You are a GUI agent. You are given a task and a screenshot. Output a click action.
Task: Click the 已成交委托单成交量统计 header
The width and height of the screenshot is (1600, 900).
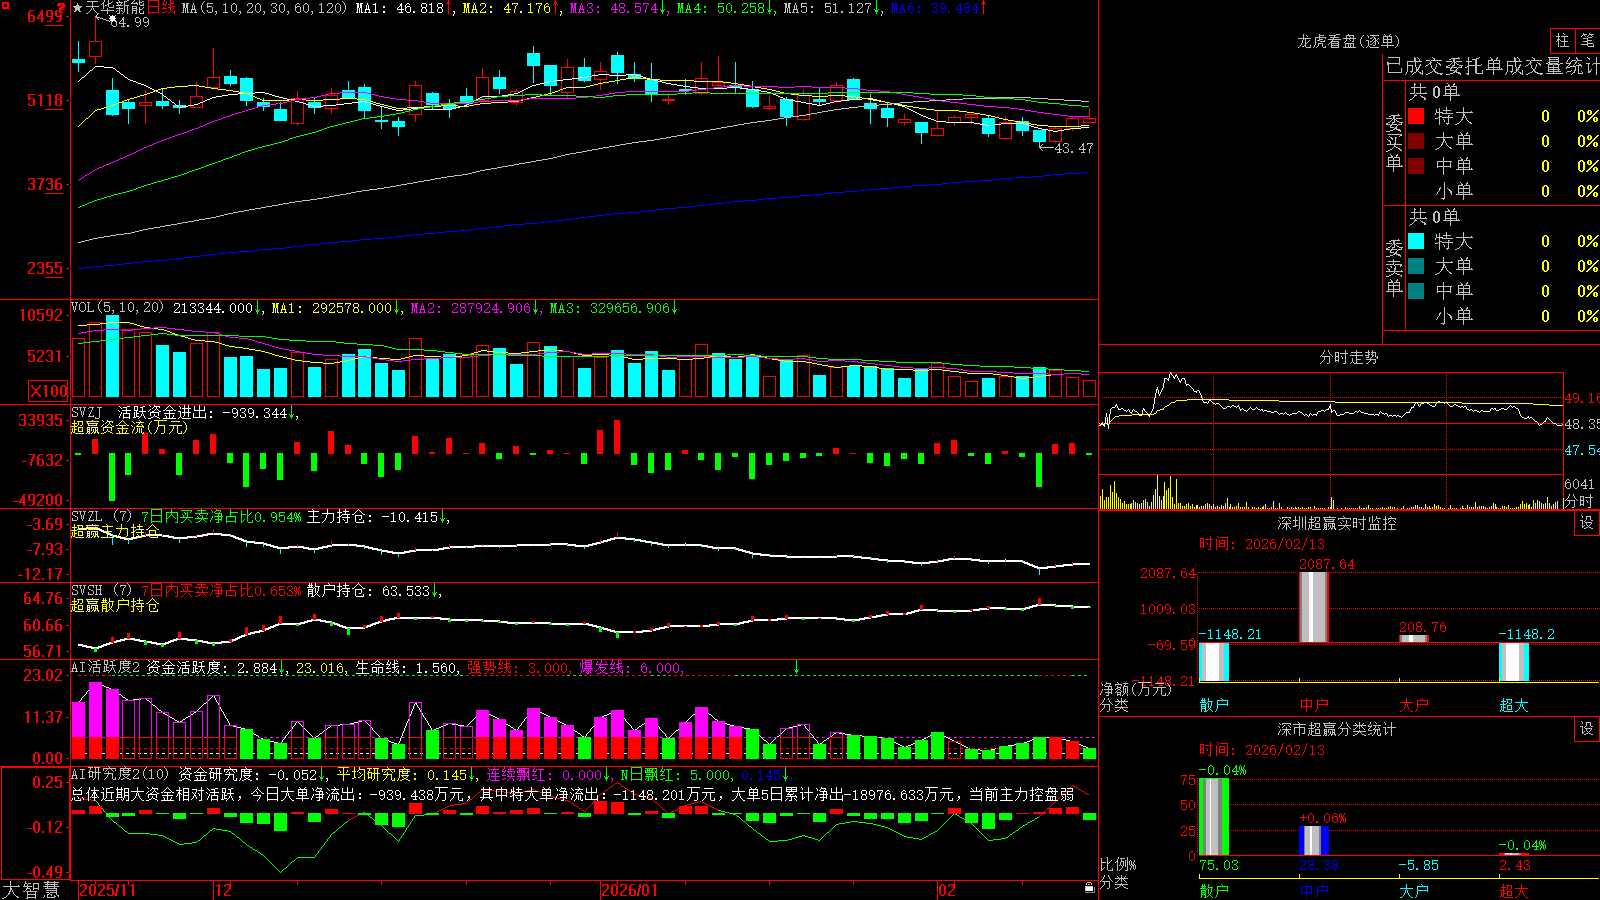click(x=1492, y=66)
